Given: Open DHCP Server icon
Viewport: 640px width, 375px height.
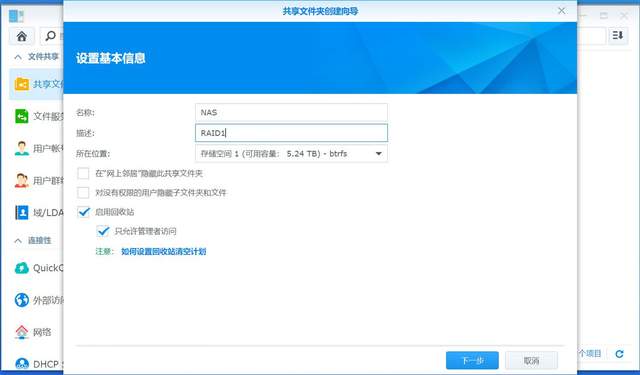Looking at the screenshot, I should [x=22, y=364].
